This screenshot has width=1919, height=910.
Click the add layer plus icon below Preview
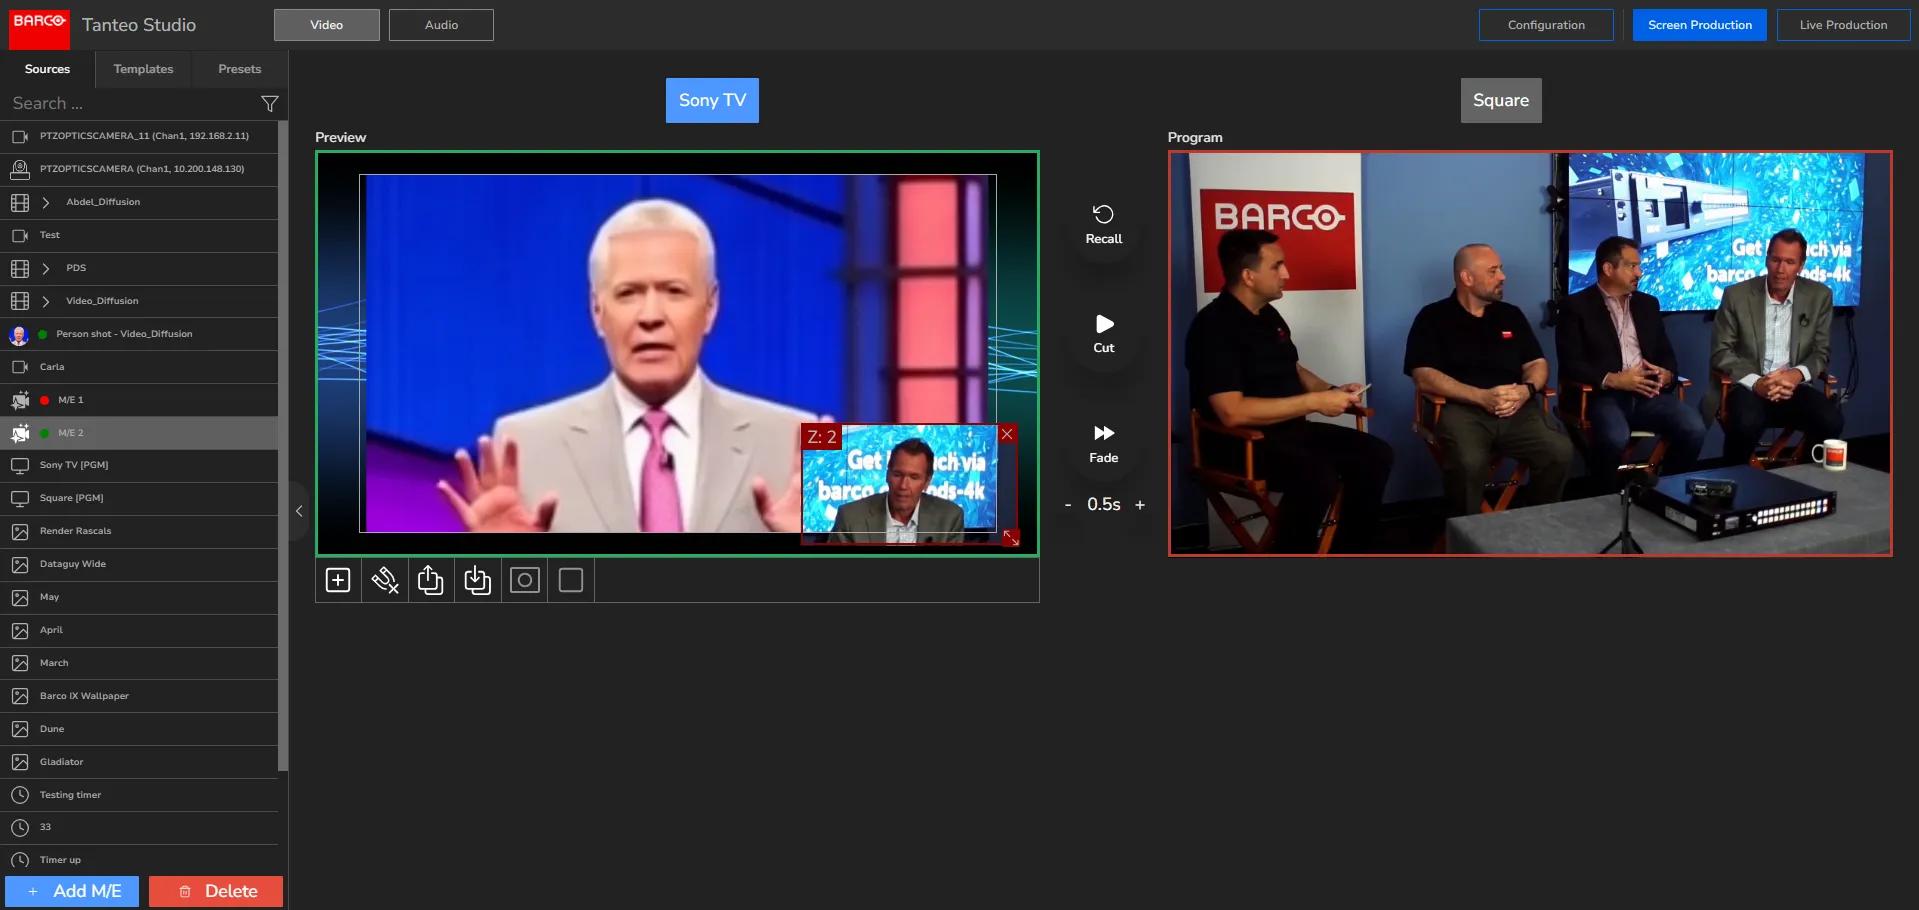point(338,580)
